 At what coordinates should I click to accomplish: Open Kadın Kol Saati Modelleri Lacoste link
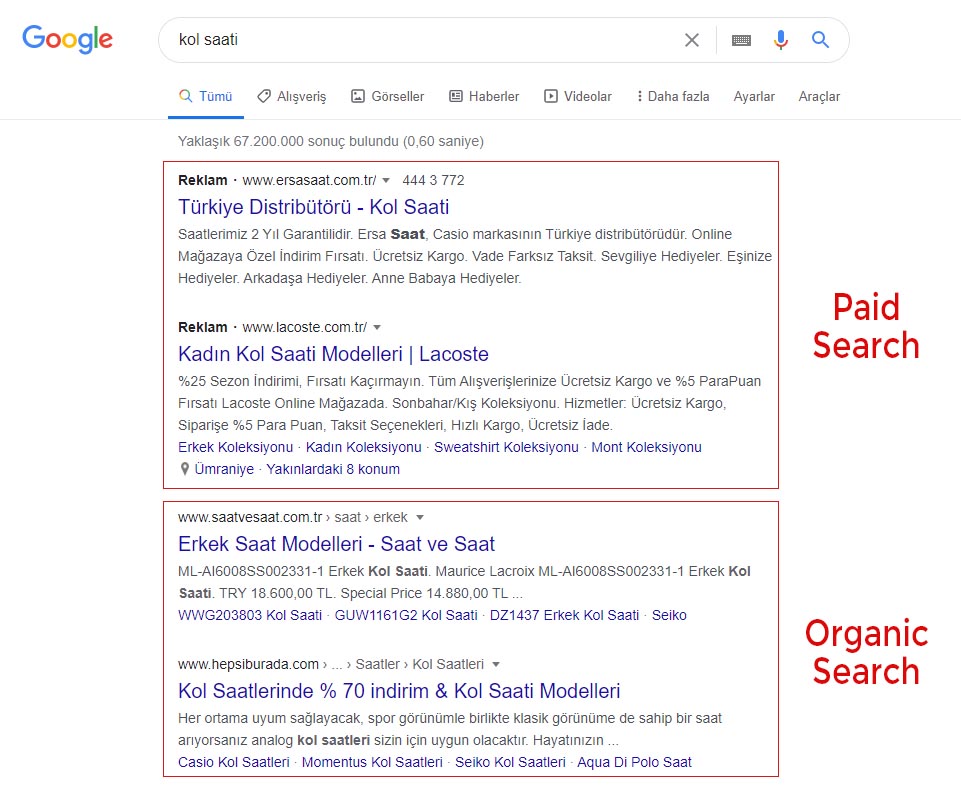(x=333, y=354)
